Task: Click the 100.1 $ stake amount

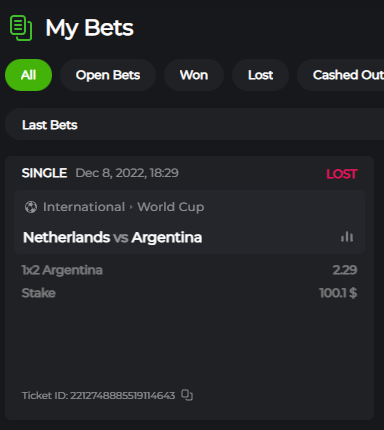Action: point(338,293)
